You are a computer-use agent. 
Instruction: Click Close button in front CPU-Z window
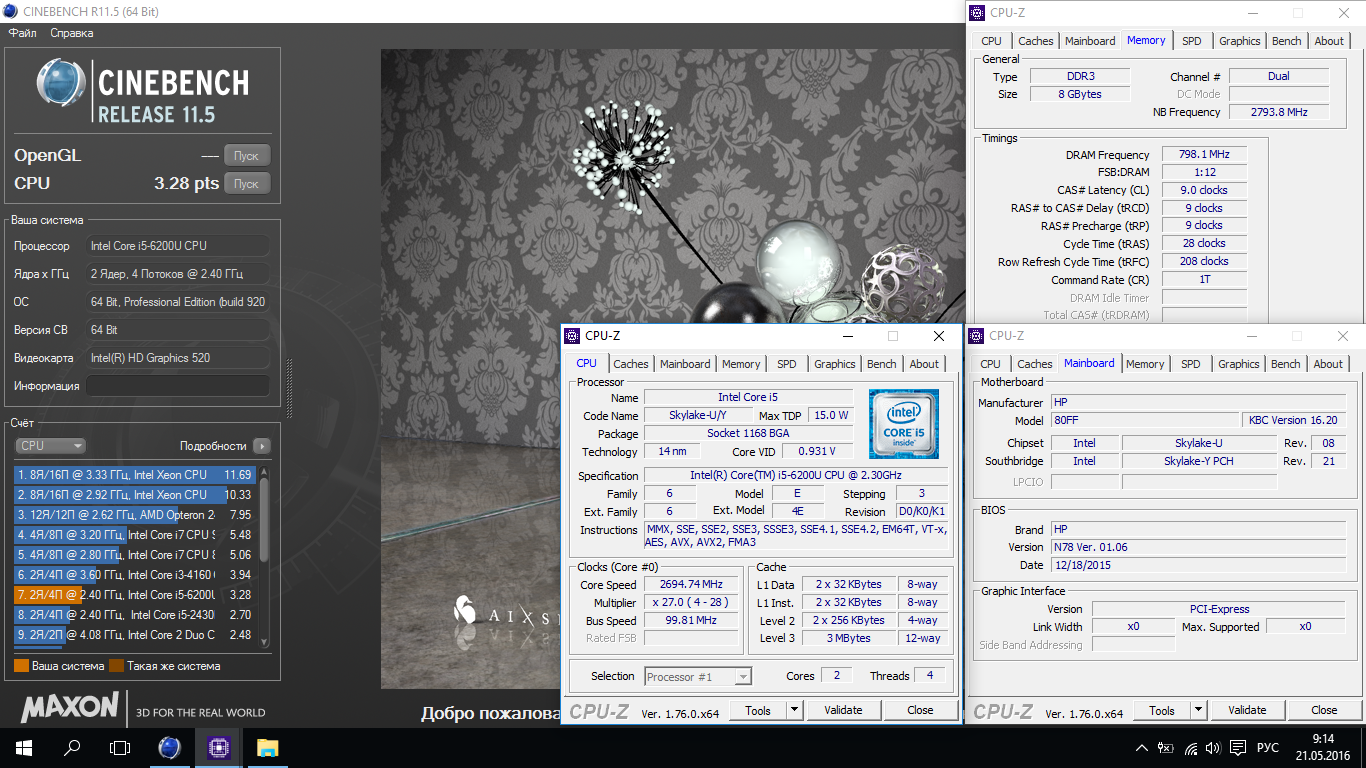pos(920,710)
